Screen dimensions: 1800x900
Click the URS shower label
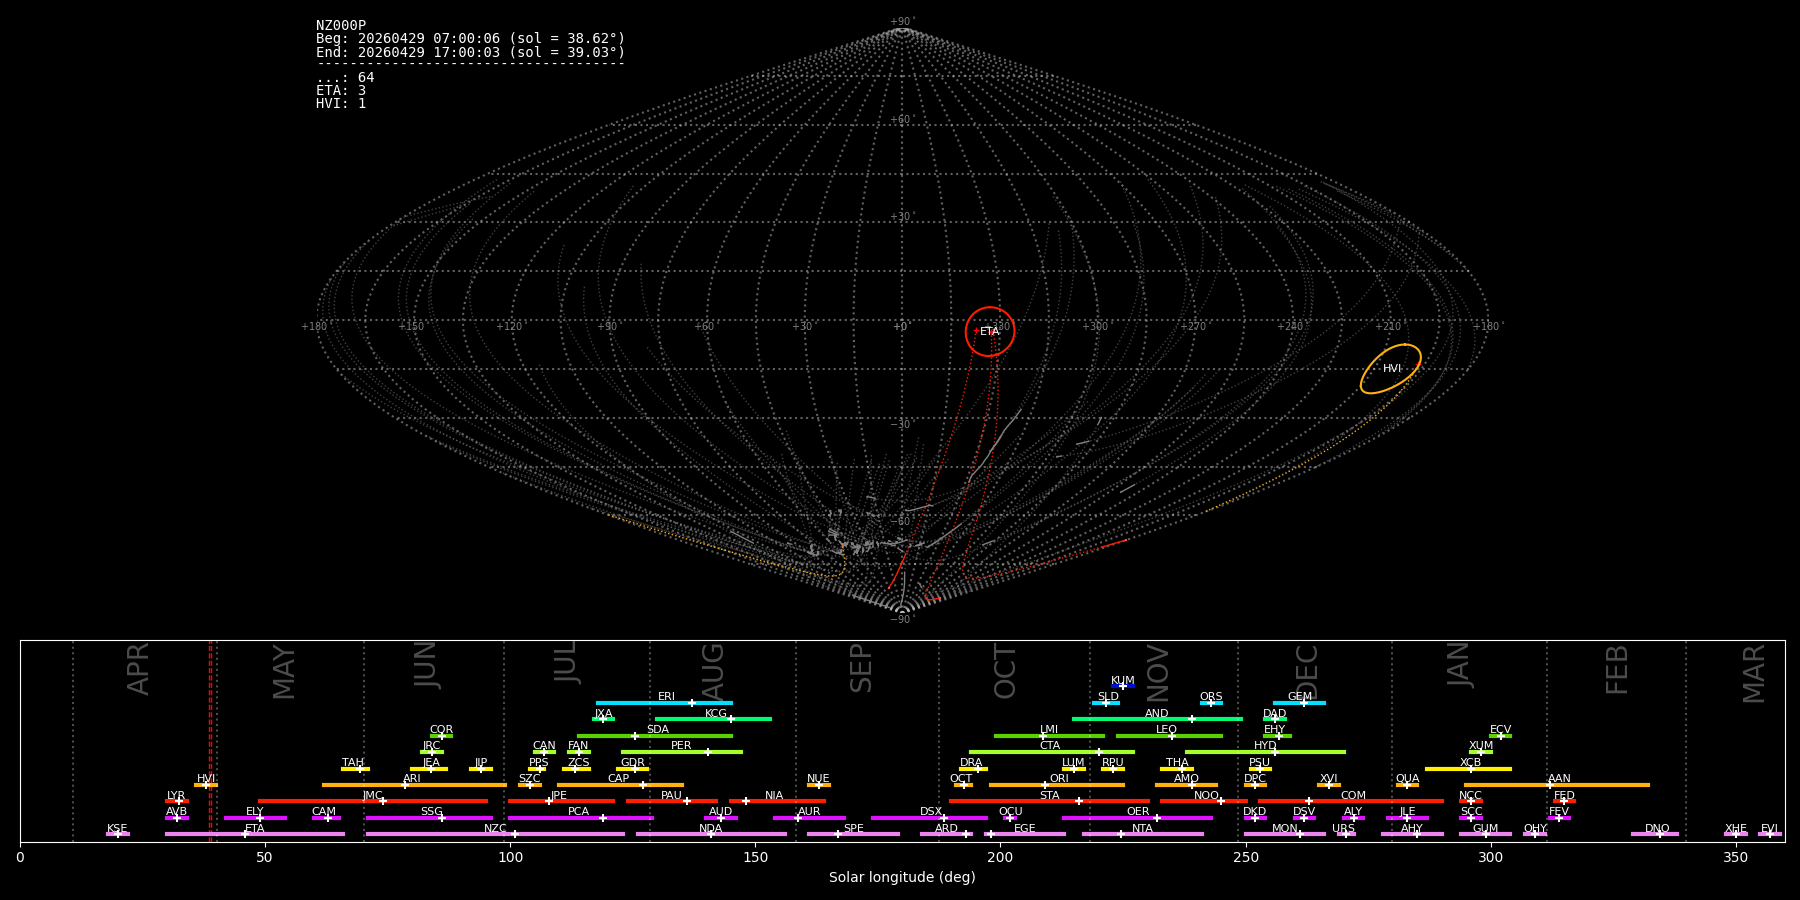[x=1343, y=829]
